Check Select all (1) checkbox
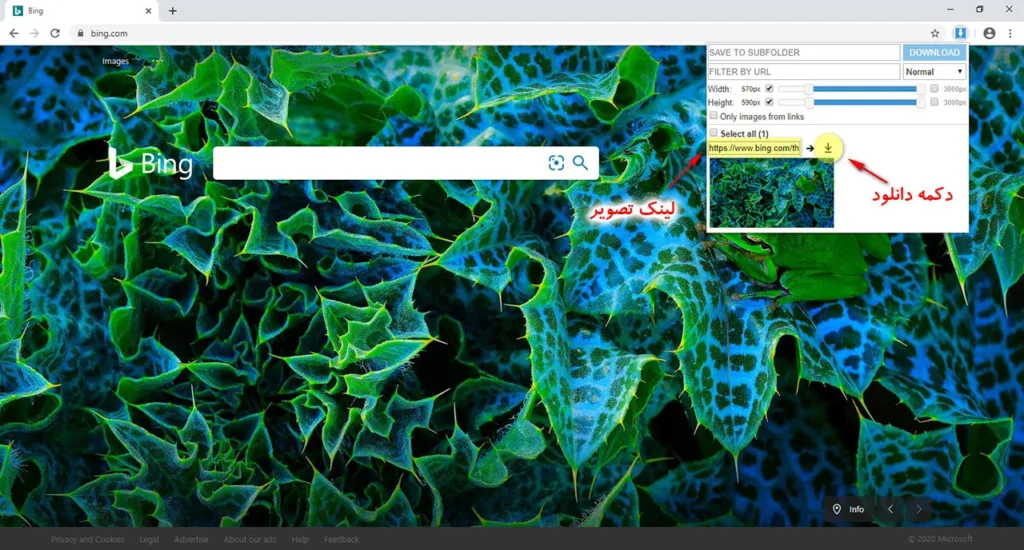The height and width of the screenshot is (550, 1024). [714, 133]
